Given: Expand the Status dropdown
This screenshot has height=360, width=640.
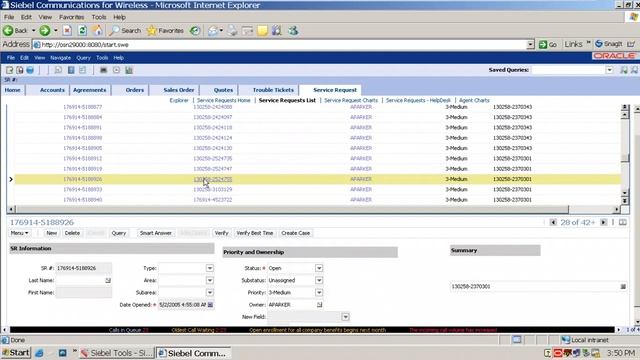Looking at the screenshot, I should (x=319, y=268).
